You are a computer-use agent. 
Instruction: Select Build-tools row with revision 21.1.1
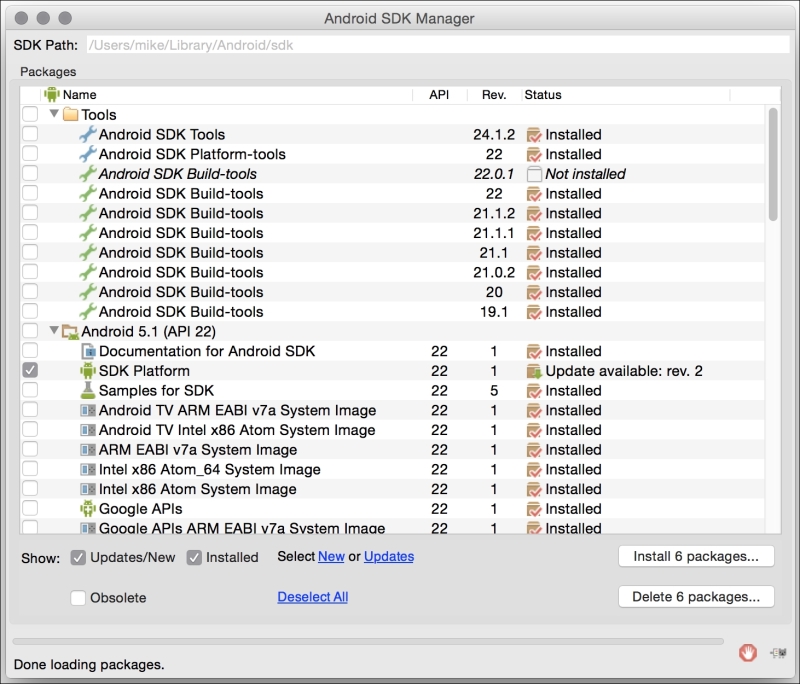pos(392,233)
